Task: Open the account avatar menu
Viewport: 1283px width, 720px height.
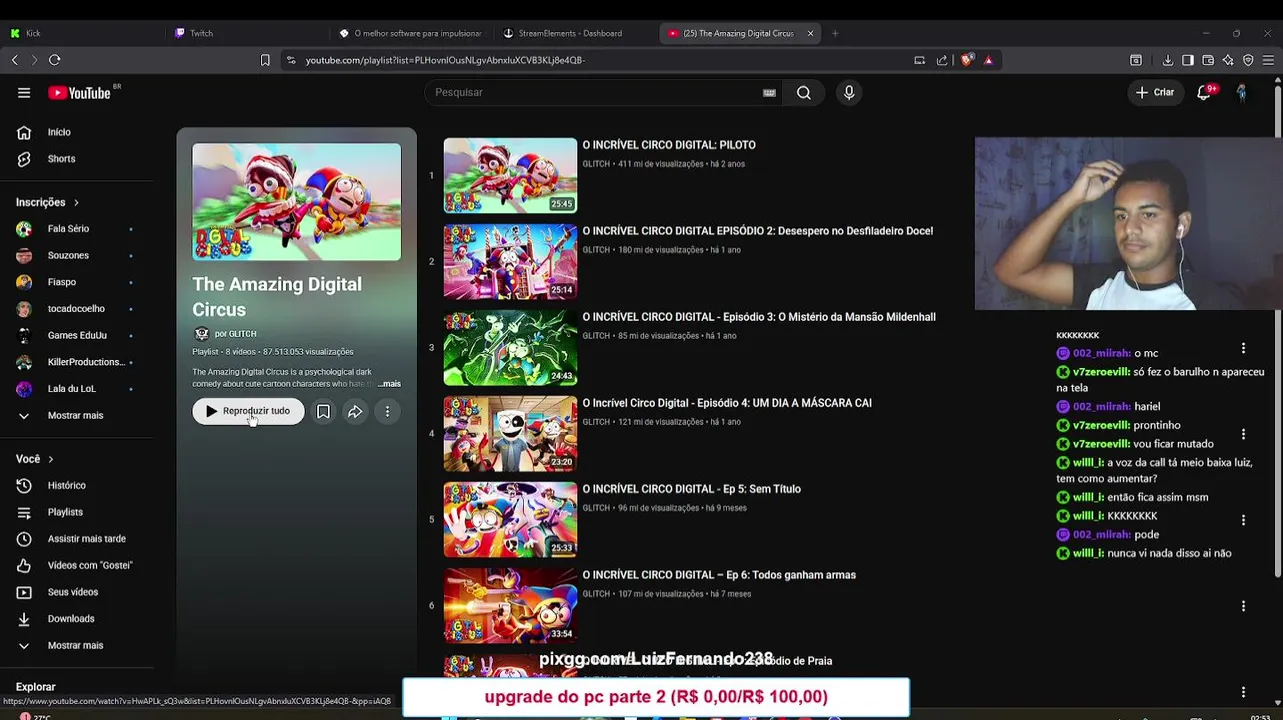Action: [x=1241, y=93]
